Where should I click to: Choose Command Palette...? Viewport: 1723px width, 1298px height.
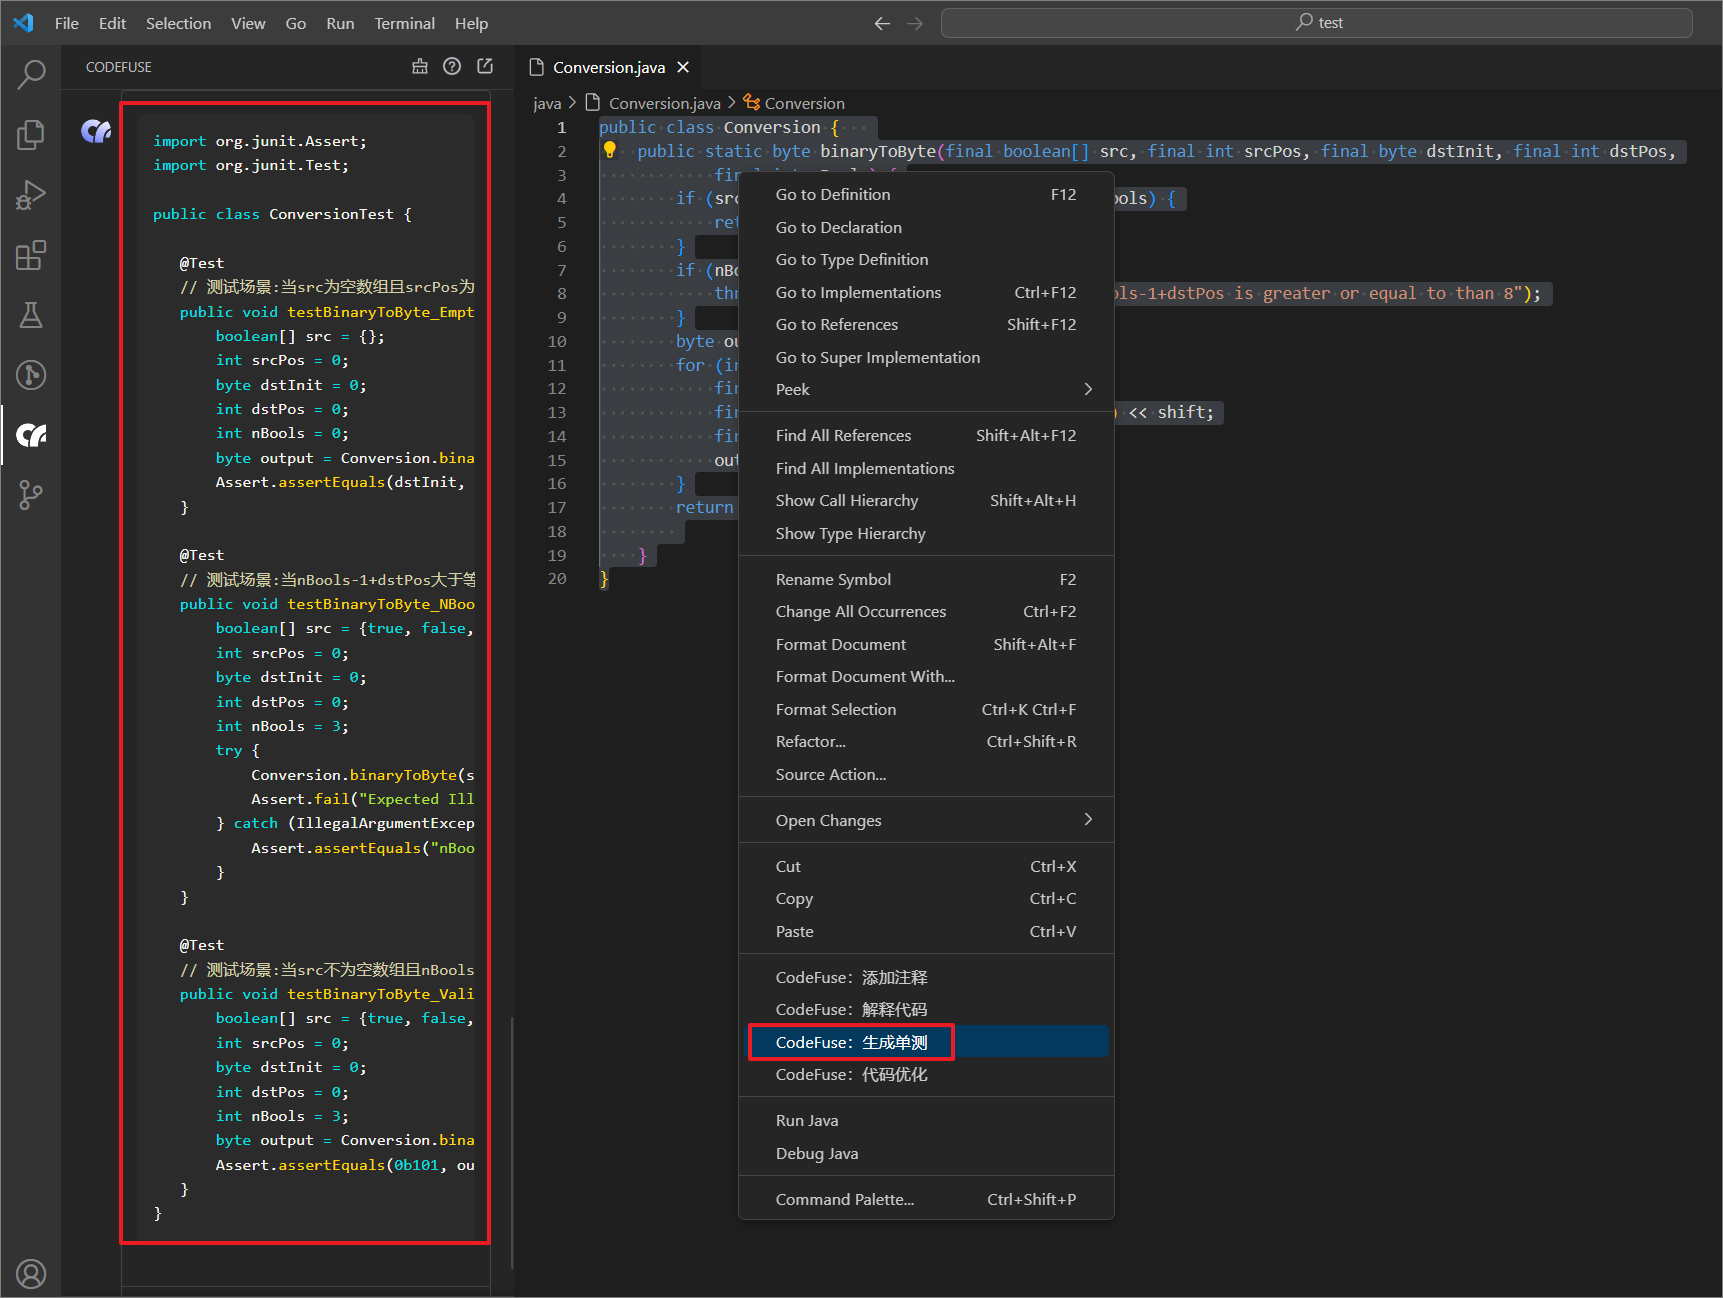[x=926, y=1199]
